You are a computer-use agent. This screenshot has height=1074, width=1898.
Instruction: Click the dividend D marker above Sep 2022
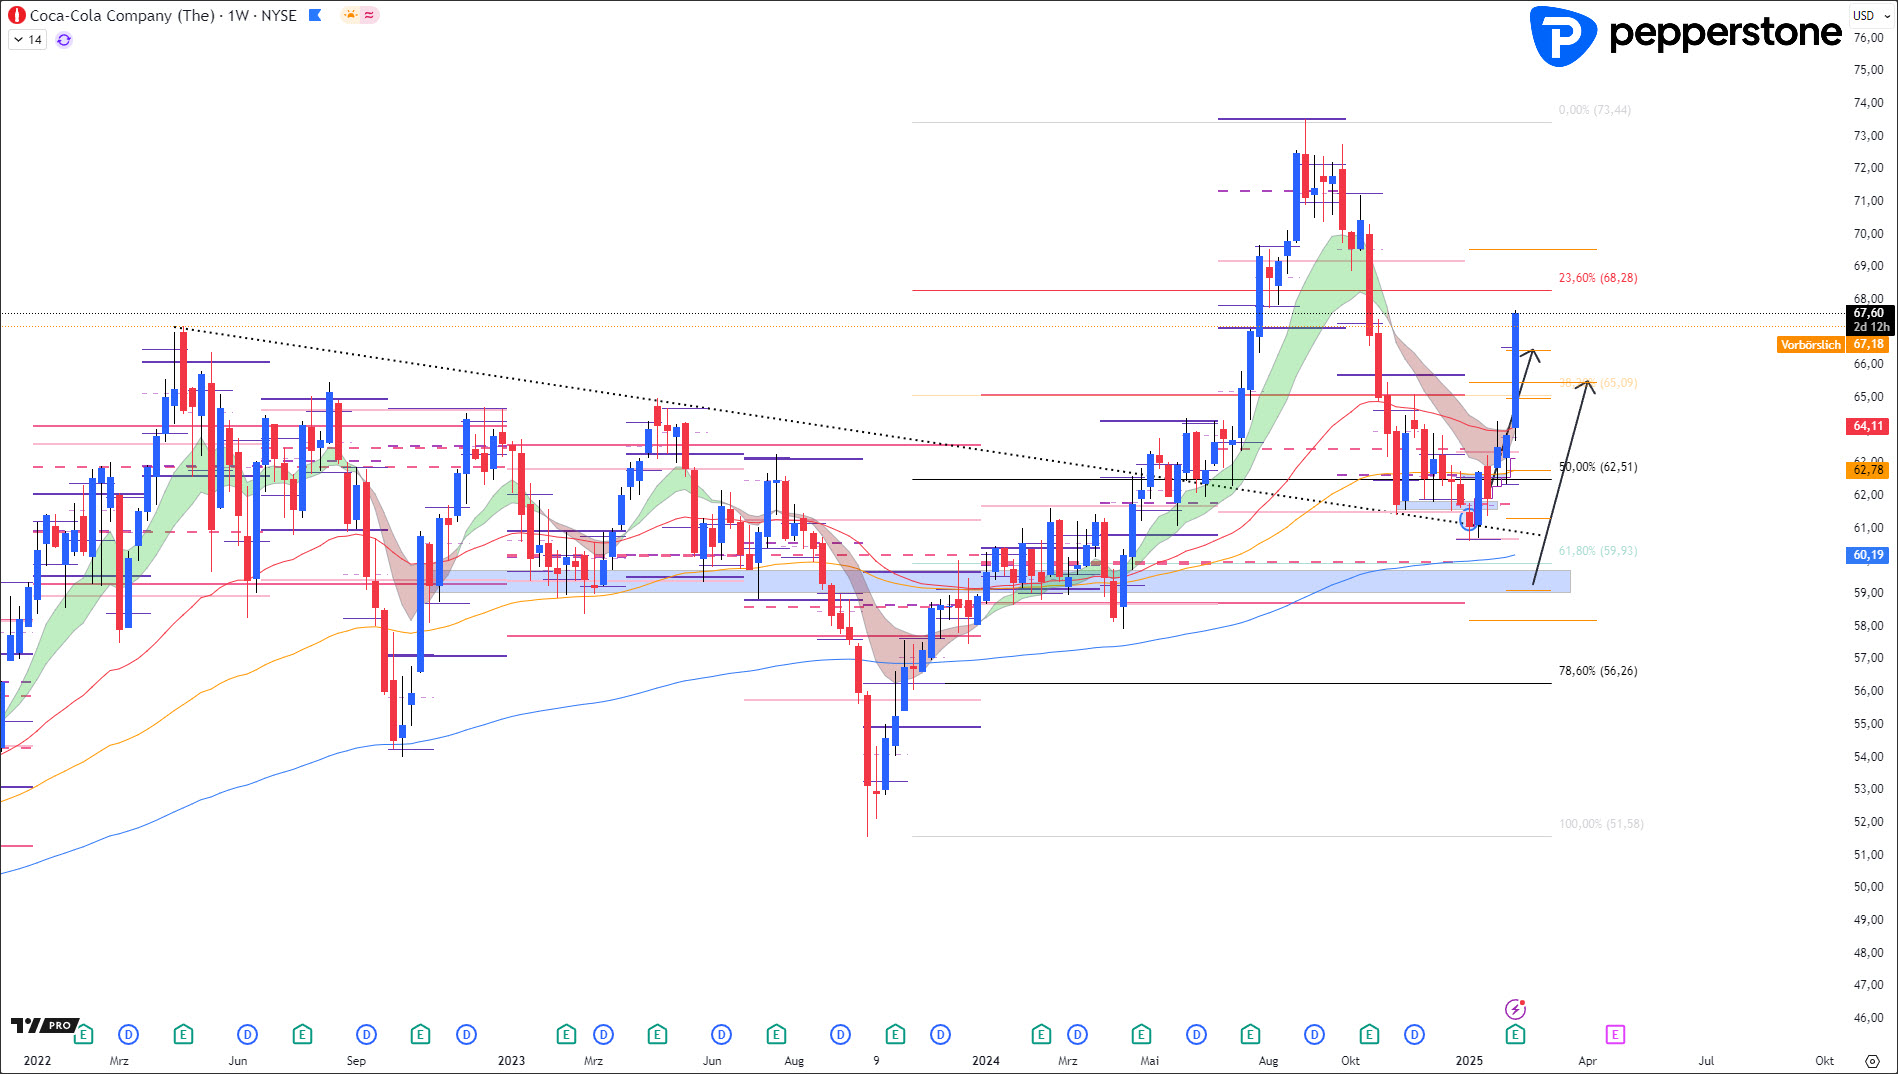click(366, 1034)
